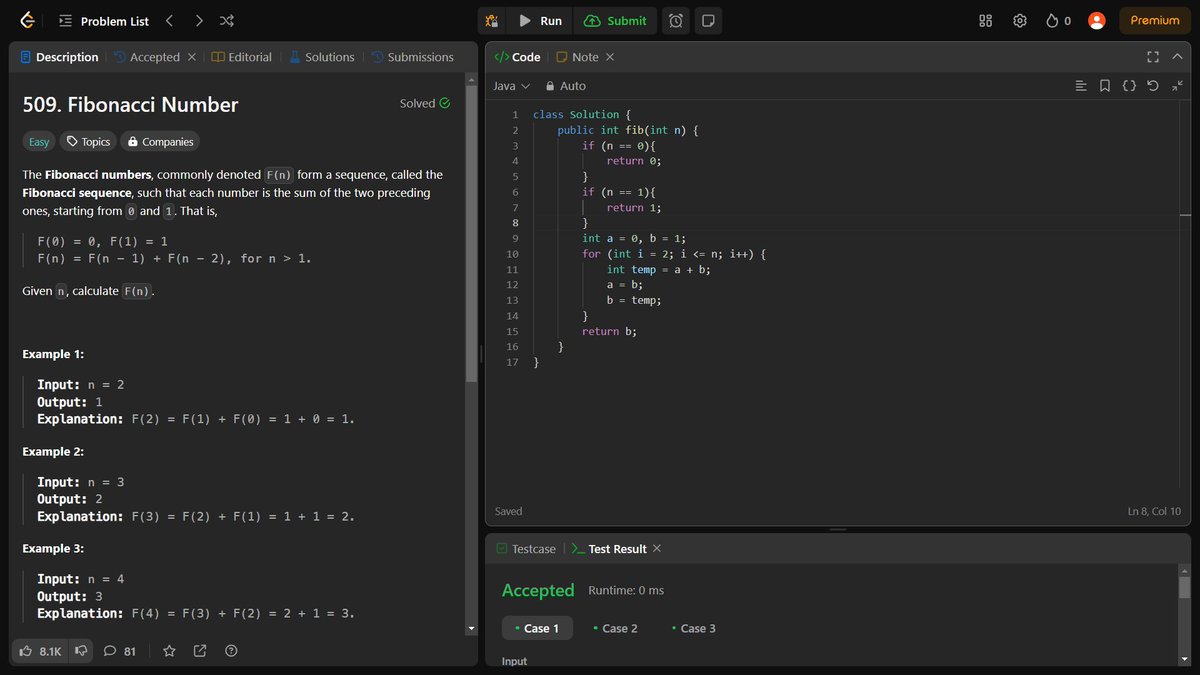Add problem to favorites star icon

pyautogui.click(x=169, y=651)
